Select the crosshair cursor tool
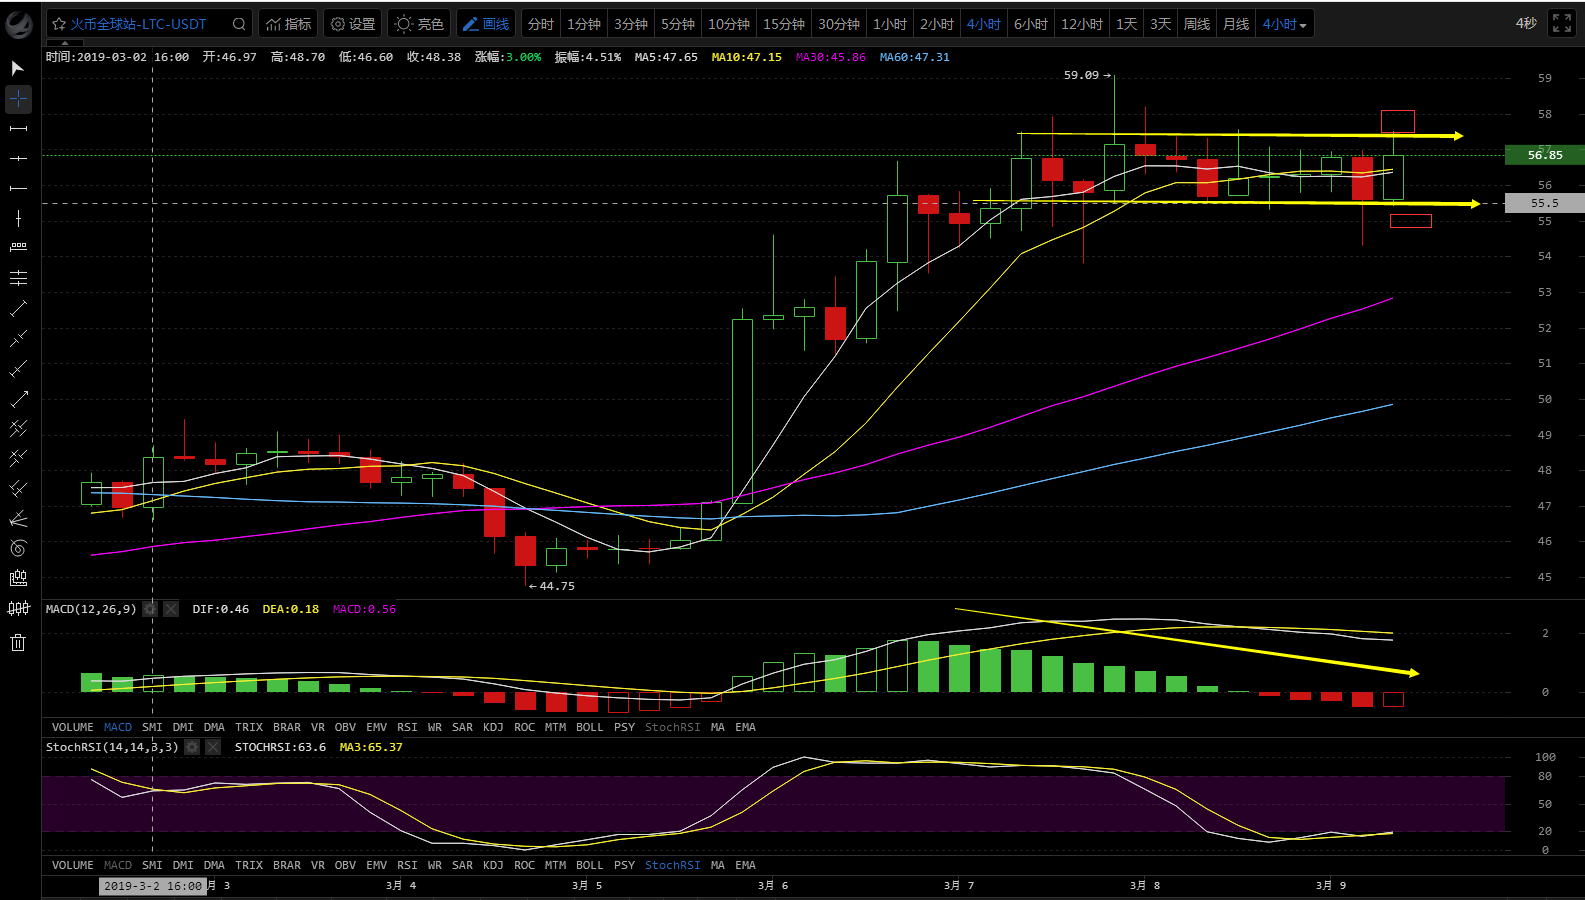The height and width of the screenshot is (900, 1585). tap(18, 98)
